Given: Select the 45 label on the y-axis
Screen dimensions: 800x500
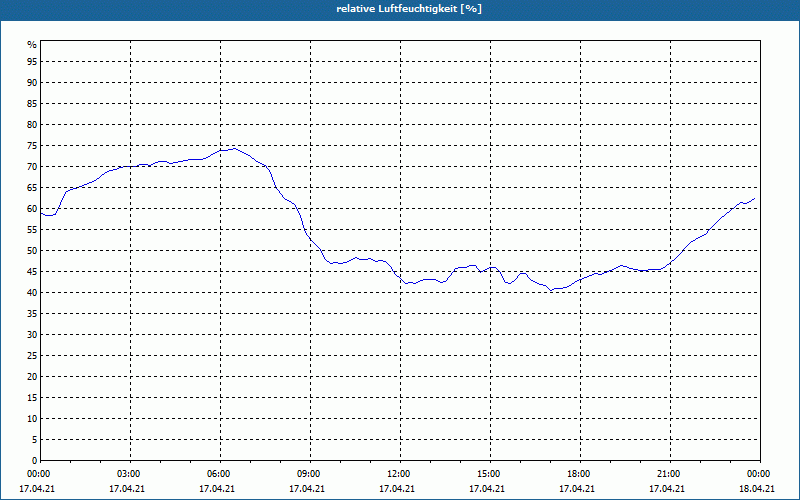Looking at the screenshot, I should pos(32,272).
